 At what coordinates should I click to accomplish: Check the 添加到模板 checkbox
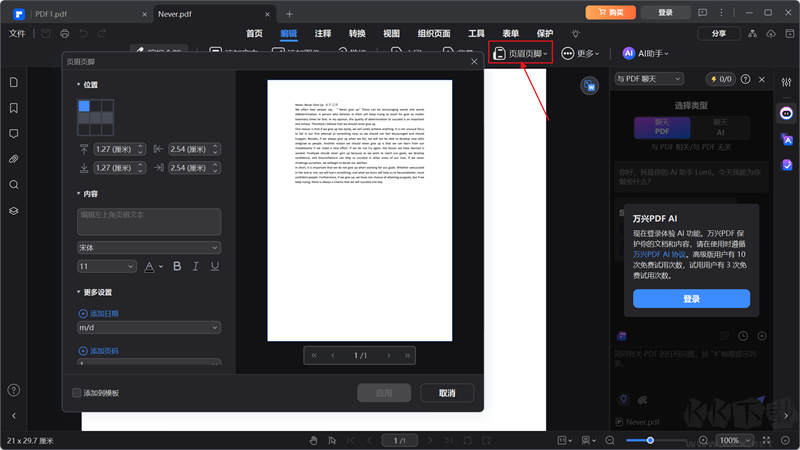pos(77,393)
